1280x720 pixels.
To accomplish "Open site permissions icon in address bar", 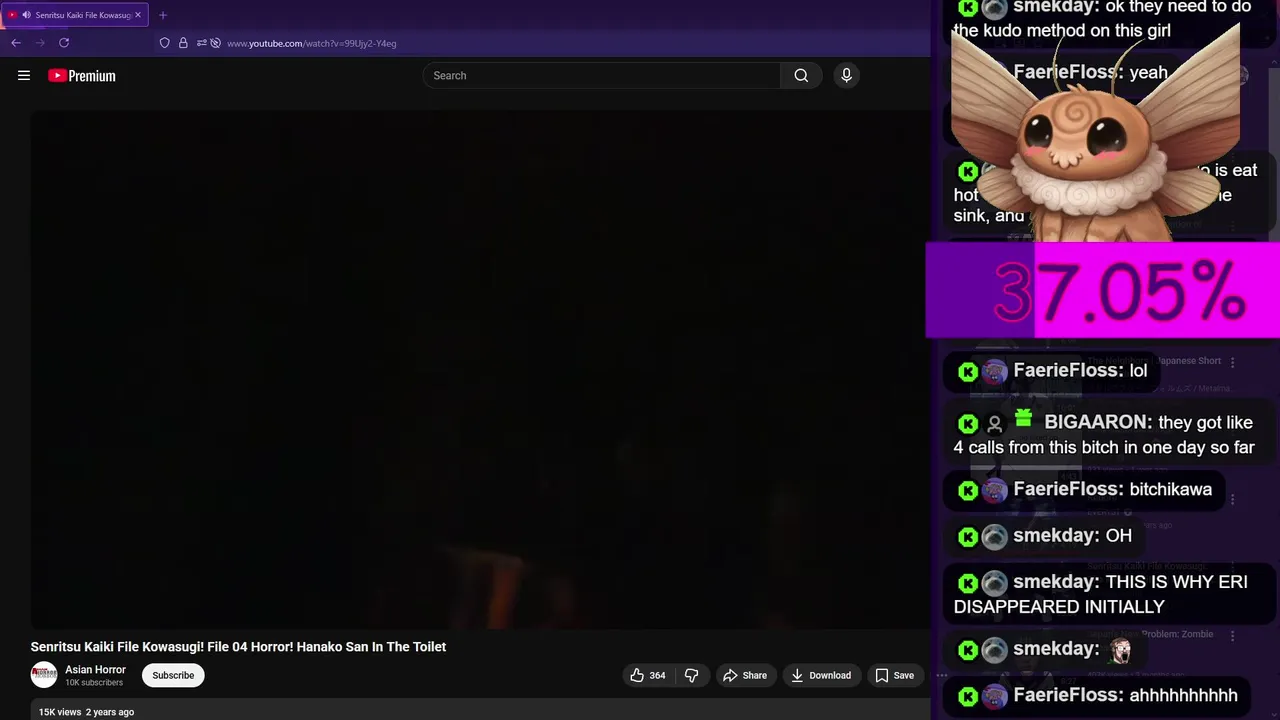I will click(201, 43).
